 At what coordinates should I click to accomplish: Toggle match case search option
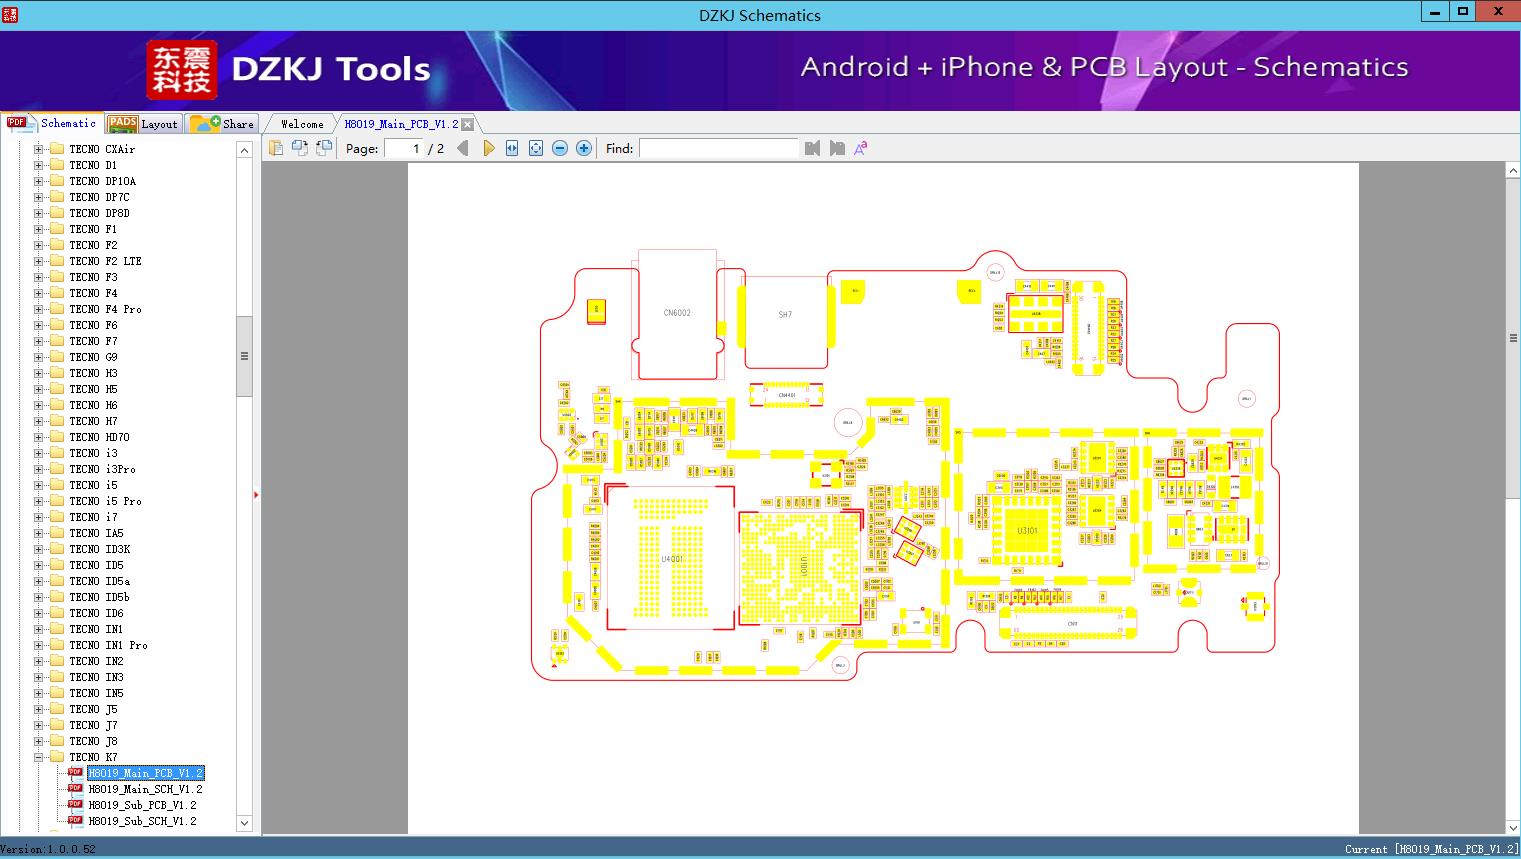coord(860,148)
